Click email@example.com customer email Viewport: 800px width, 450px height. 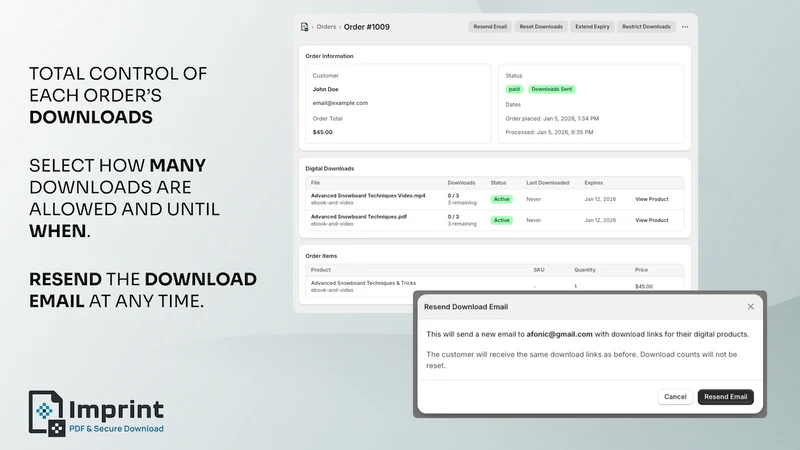(340, 103)
